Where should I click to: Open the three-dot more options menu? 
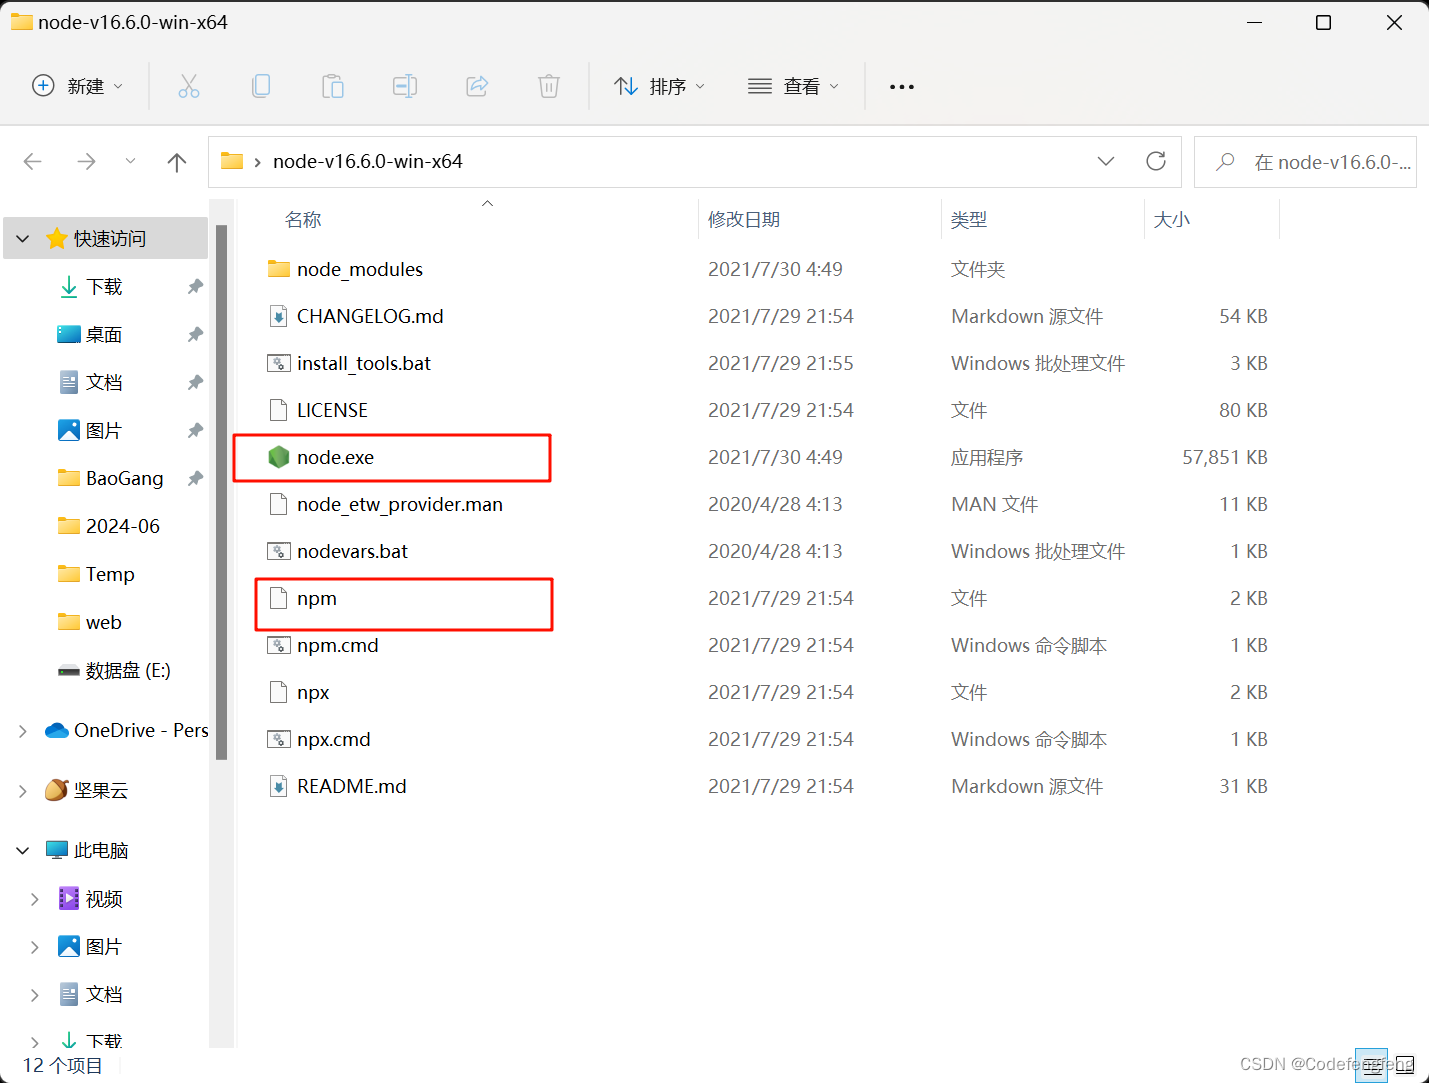click(x=902, y=87)
